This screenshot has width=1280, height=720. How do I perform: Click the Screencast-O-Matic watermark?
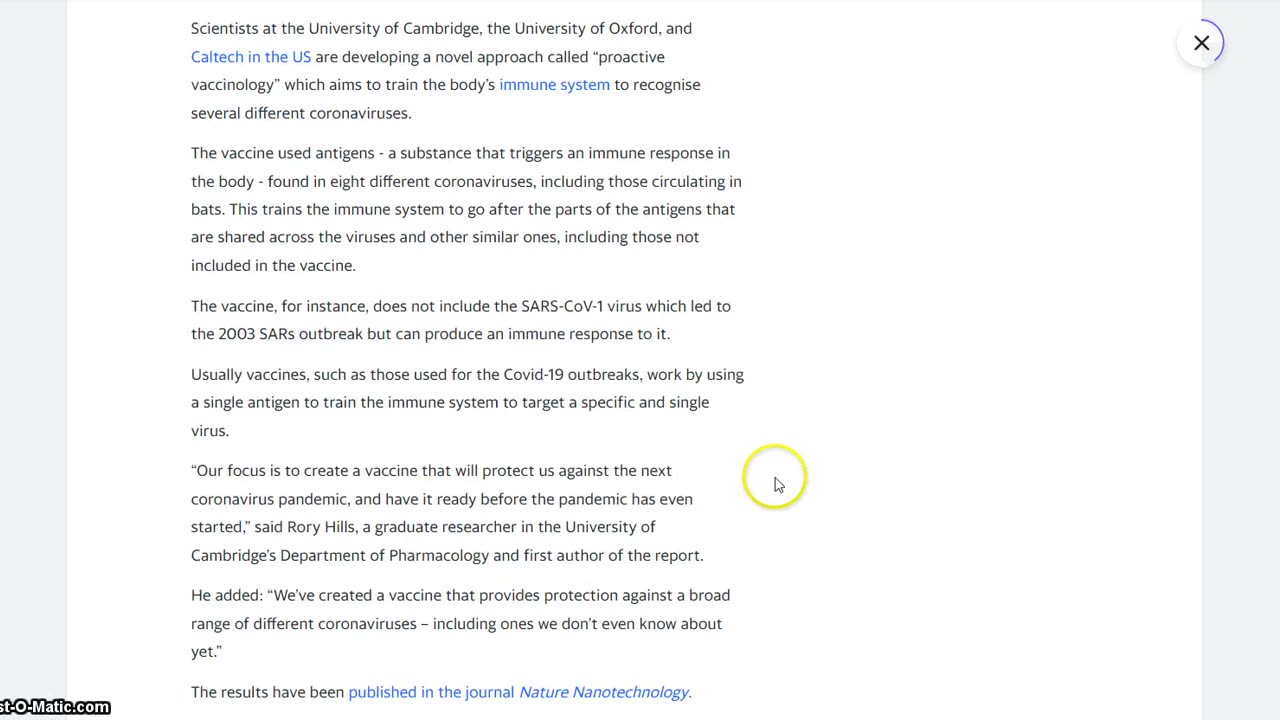tap(54, 707)
